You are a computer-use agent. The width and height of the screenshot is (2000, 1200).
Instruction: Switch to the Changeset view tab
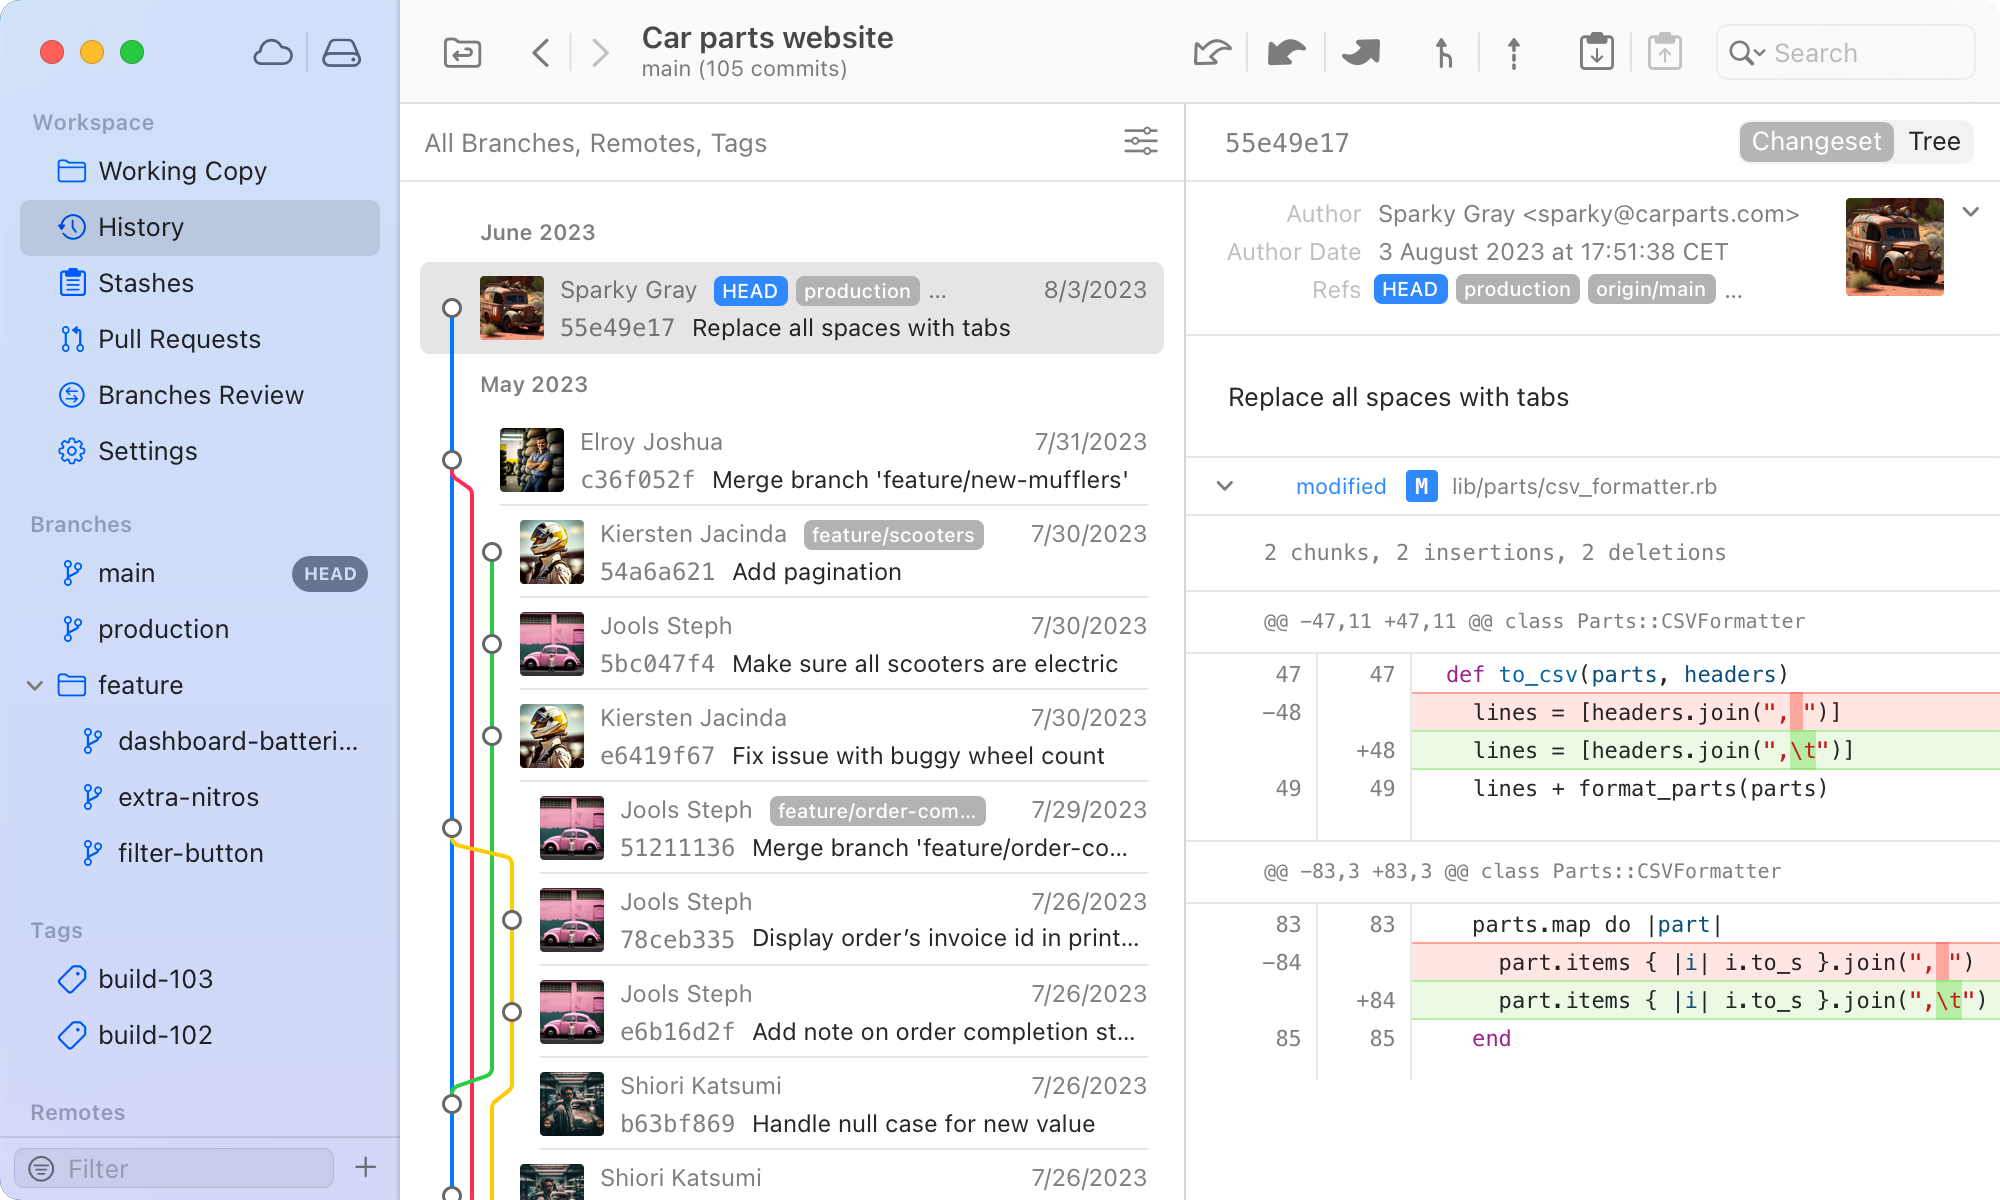pyautogui.click(x=1816, y=141)
